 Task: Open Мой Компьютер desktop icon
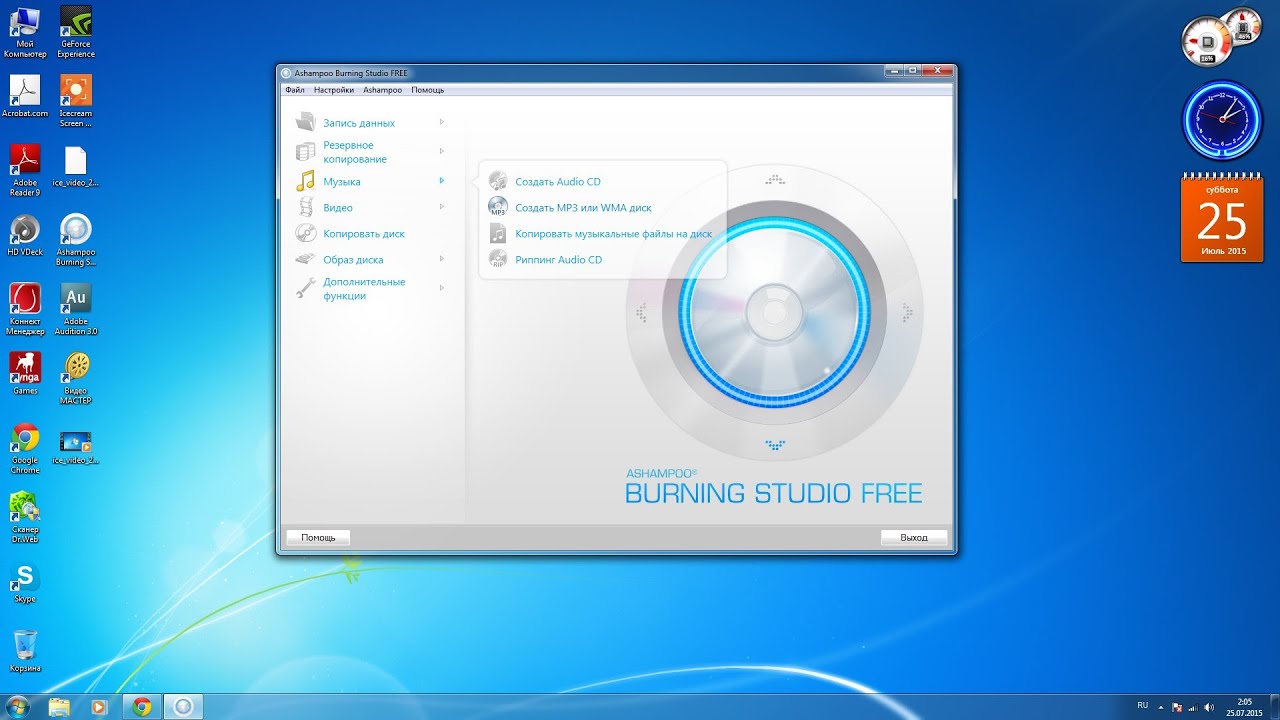25,33
